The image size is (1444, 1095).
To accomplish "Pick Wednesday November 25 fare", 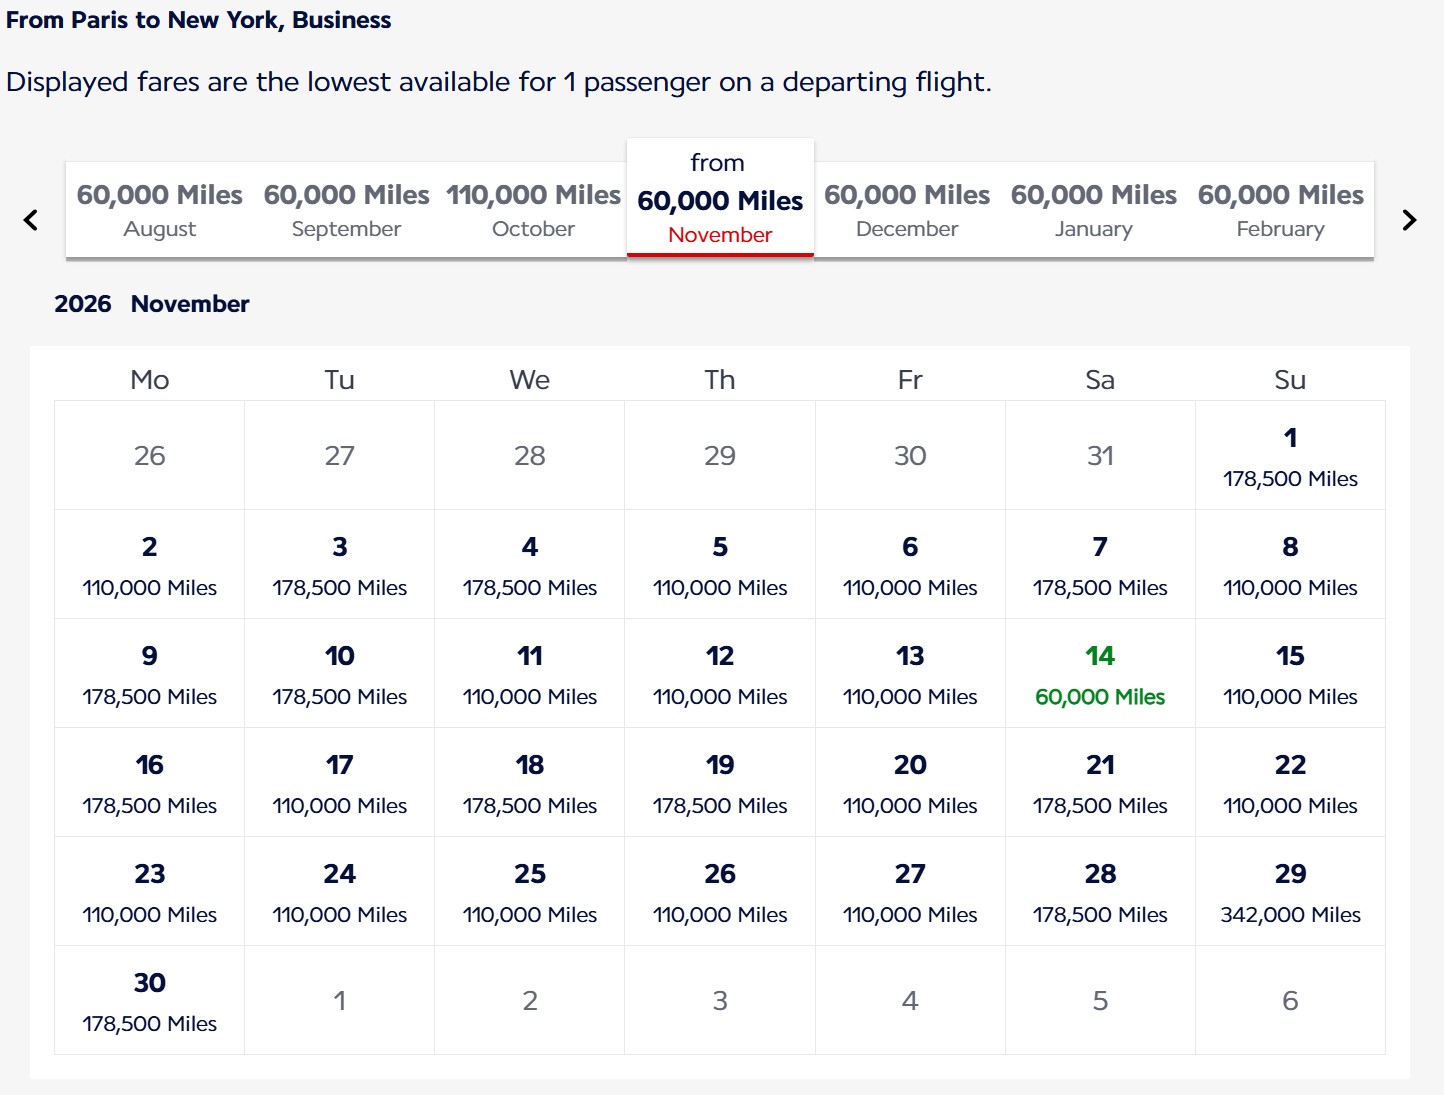I will click(x=530, y=892).
